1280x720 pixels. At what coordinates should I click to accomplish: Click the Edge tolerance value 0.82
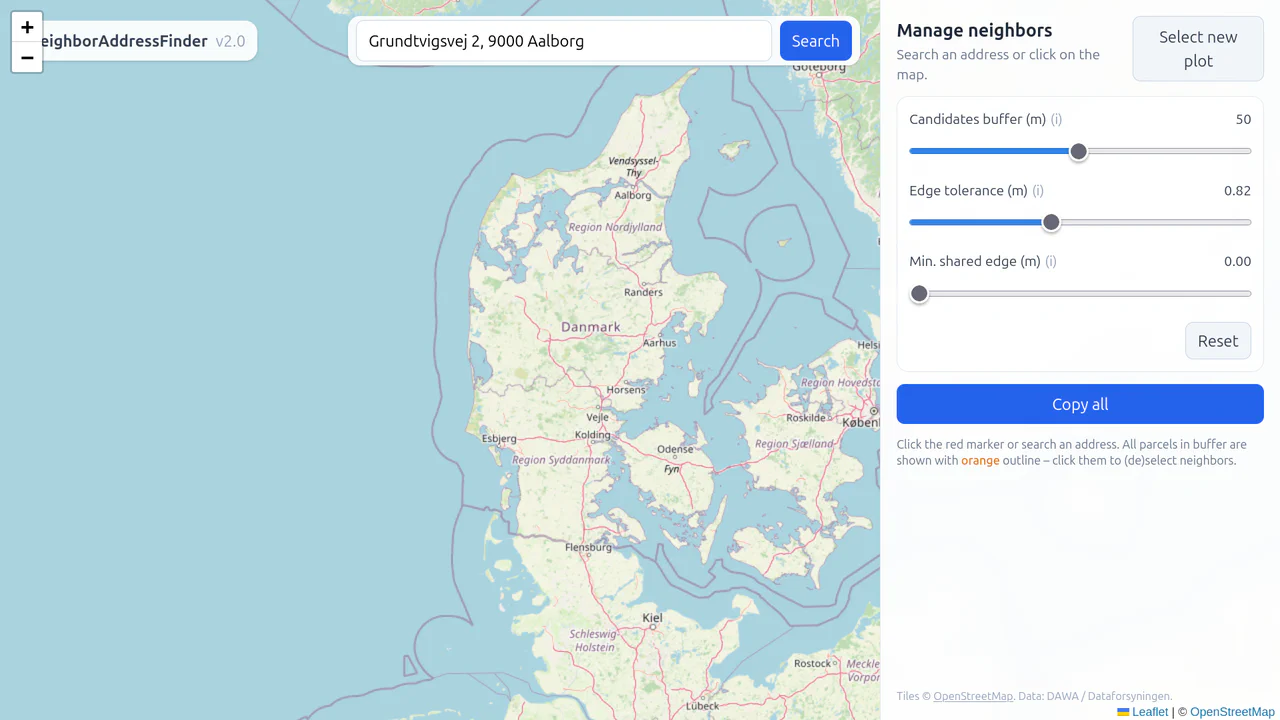(1237, 190)
